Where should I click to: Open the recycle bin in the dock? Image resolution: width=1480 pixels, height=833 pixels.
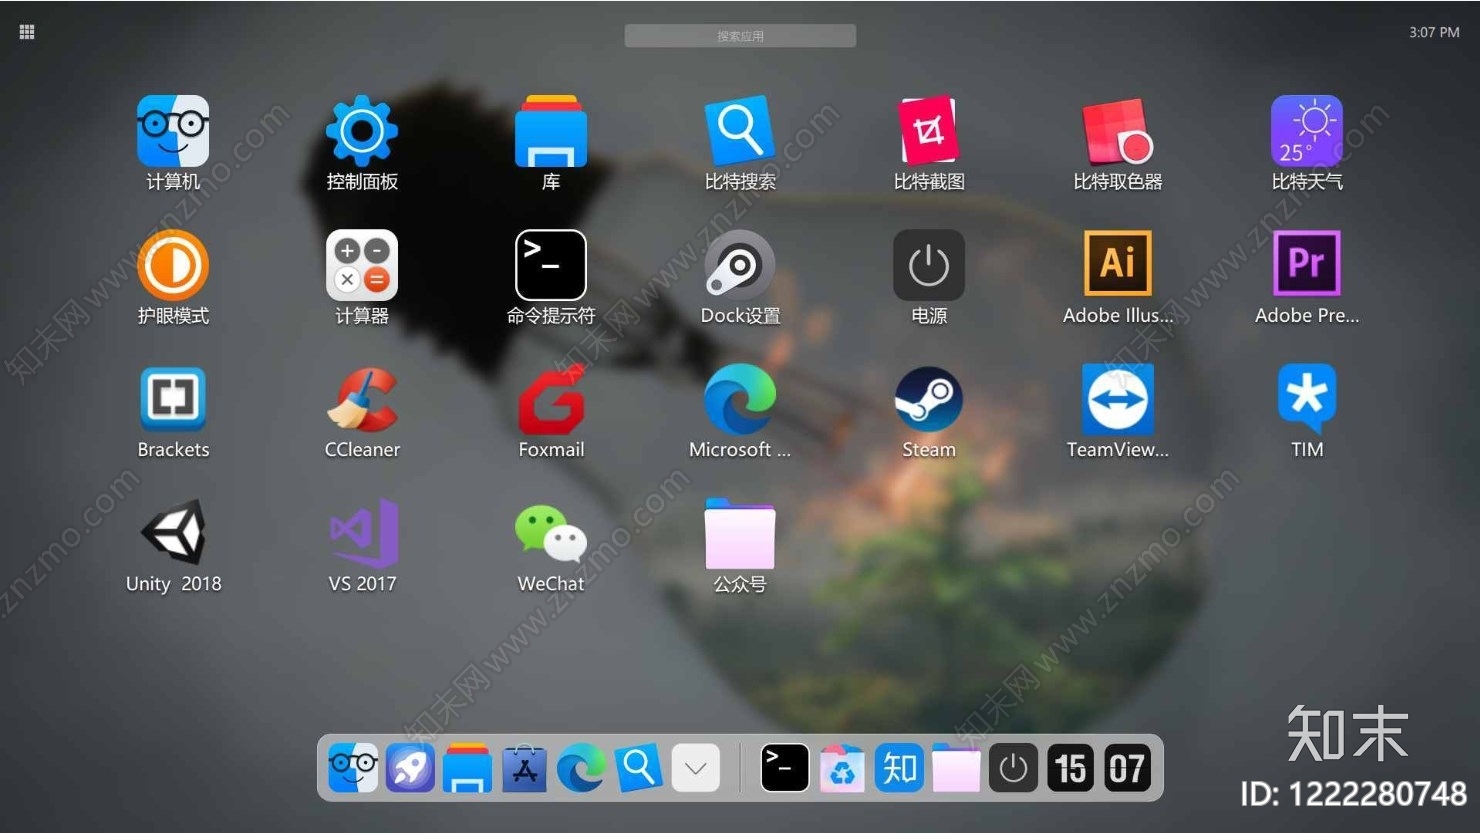tap(842, 768)
